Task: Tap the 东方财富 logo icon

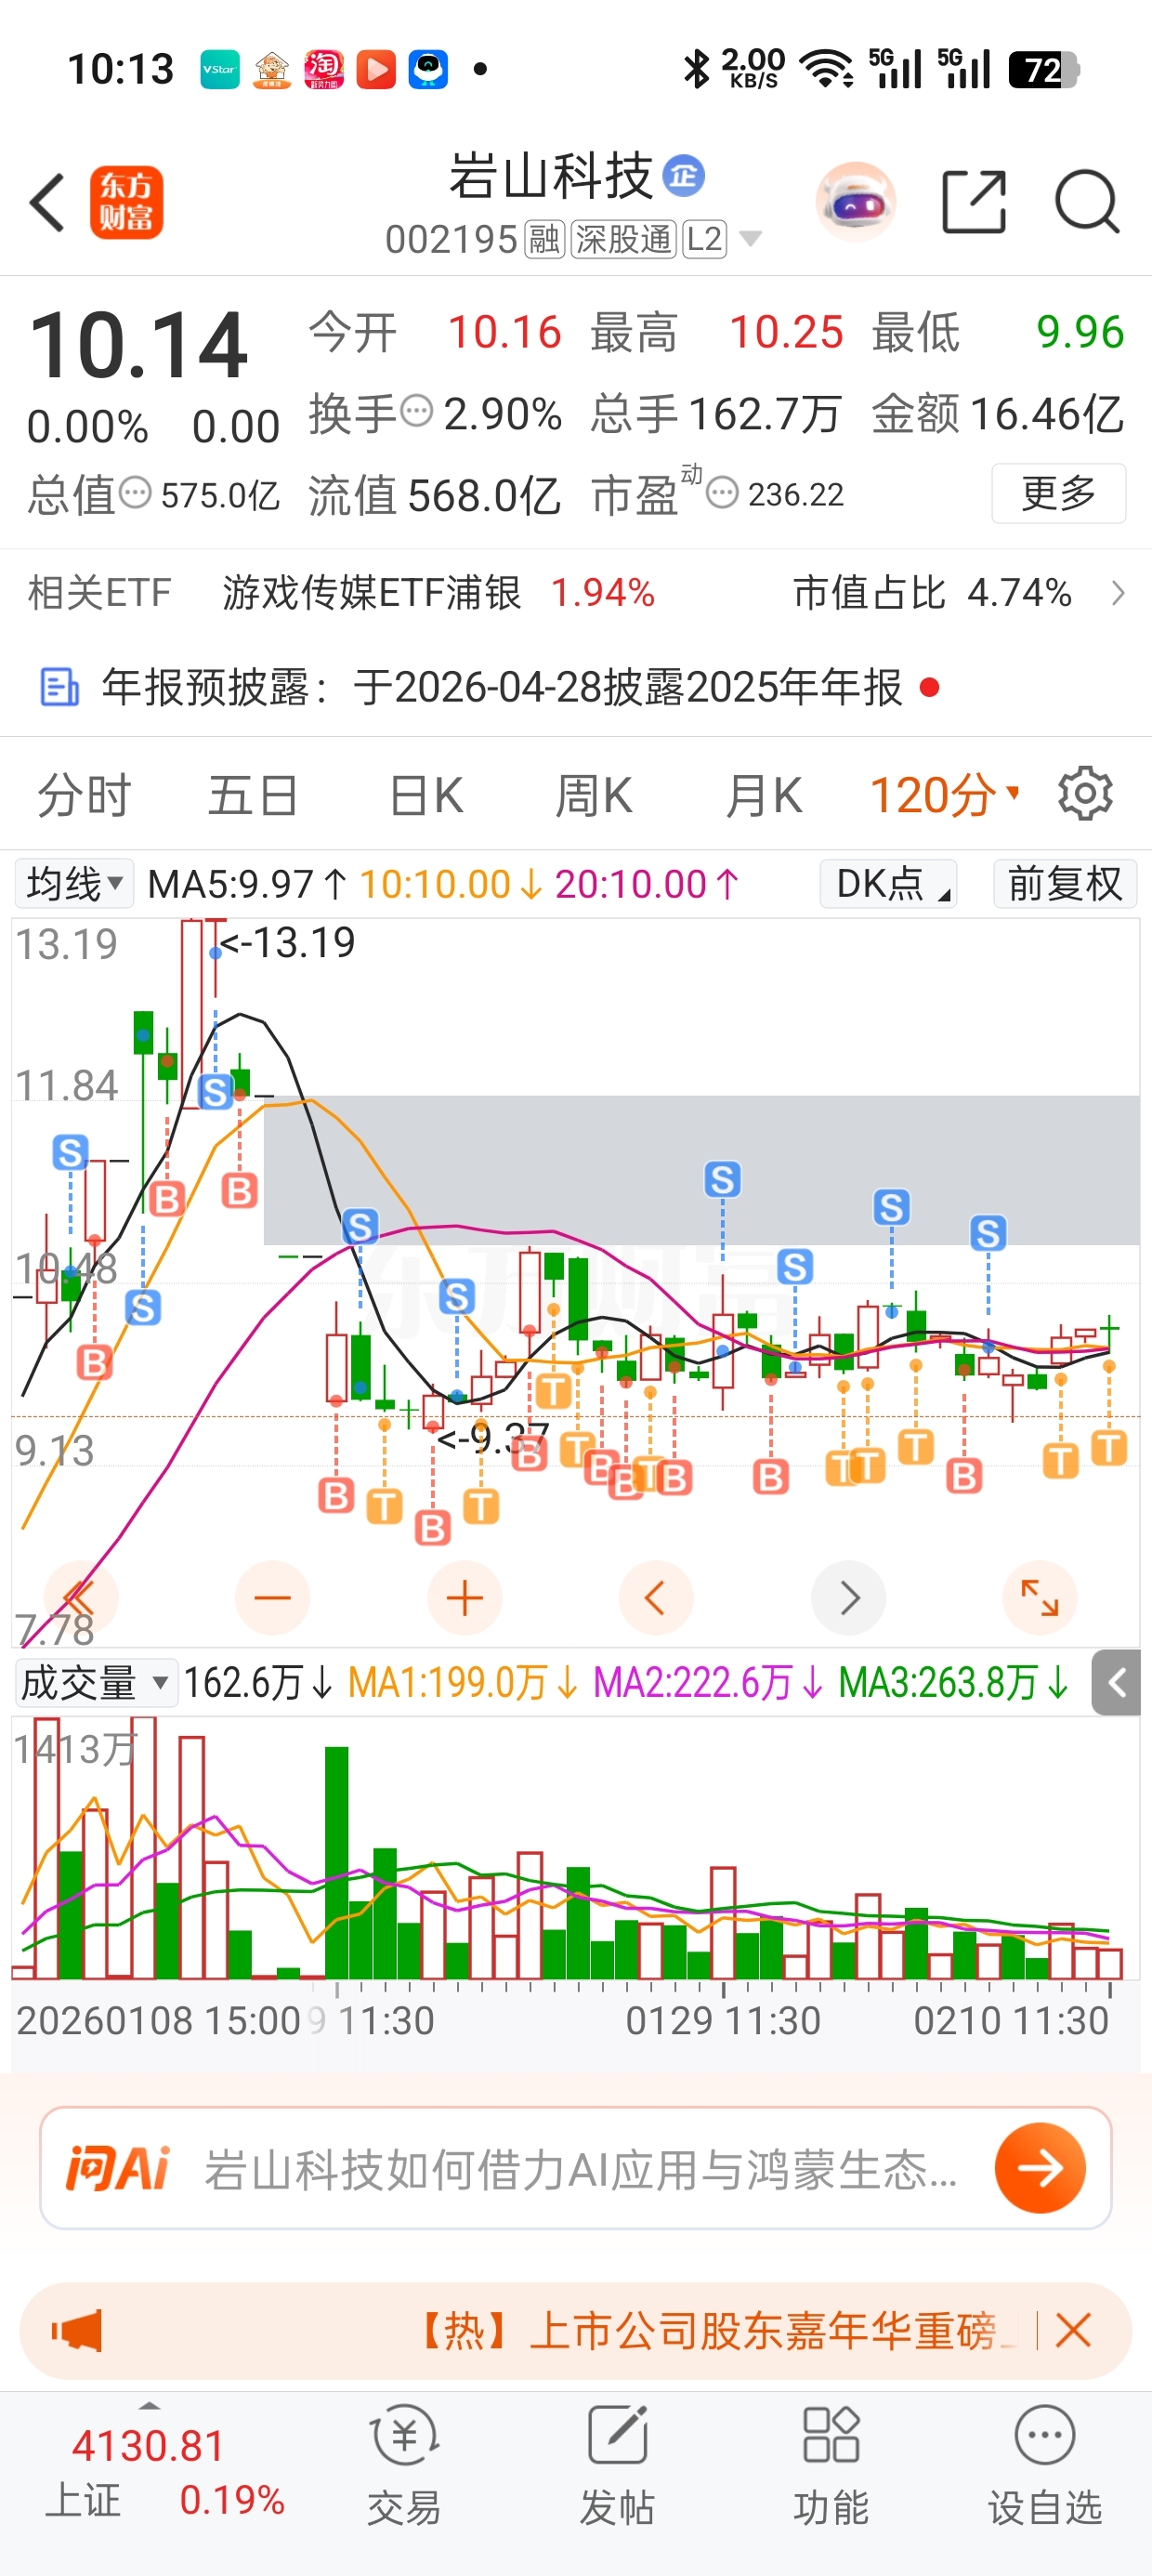Action: tap(127, 203)
